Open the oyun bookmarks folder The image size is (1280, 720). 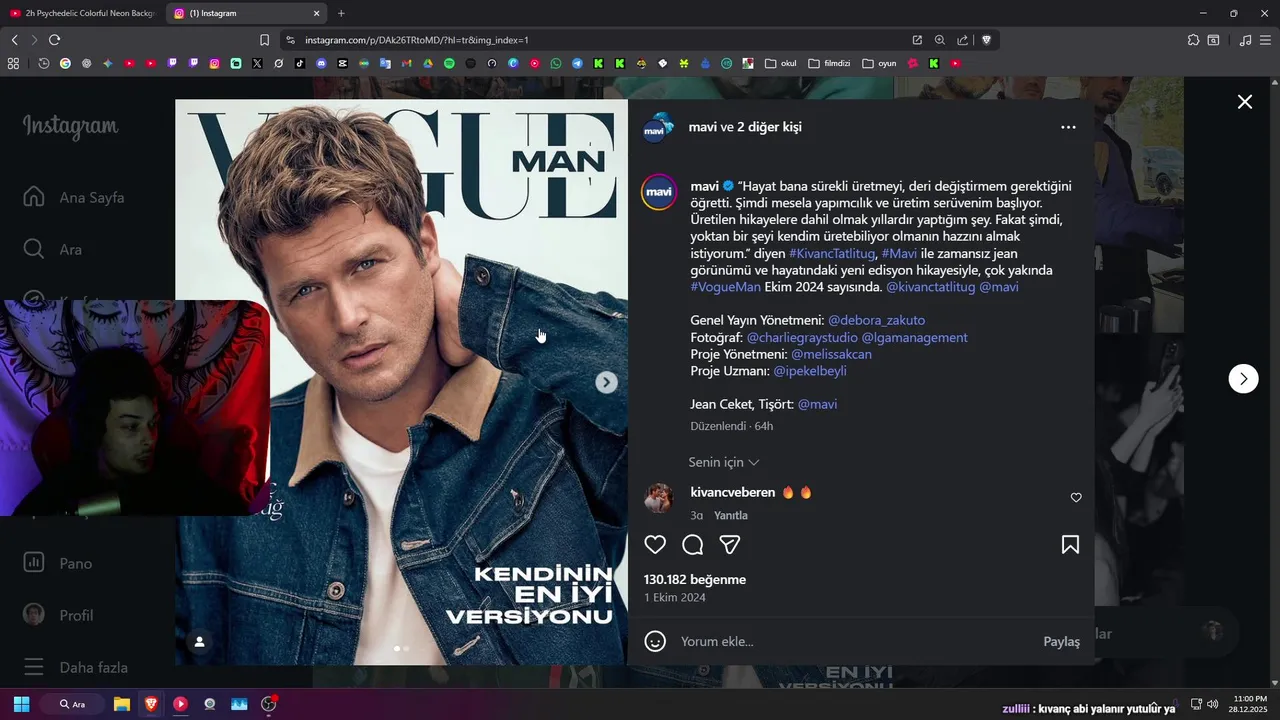pyautogui.click(x=879, y=63)
